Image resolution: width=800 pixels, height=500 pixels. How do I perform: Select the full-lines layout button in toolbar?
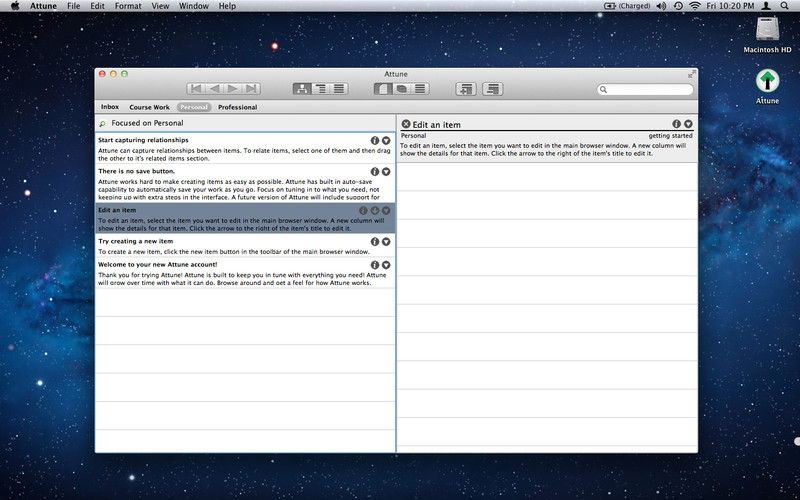(x=420, y=89)
